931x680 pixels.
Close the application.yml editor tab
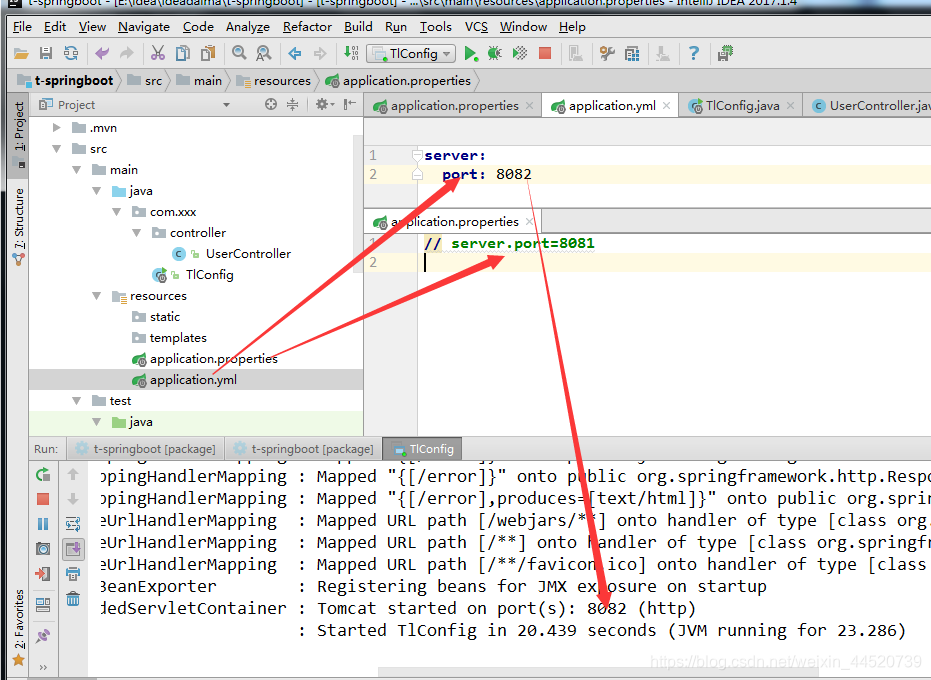click(x=667, y=106)
